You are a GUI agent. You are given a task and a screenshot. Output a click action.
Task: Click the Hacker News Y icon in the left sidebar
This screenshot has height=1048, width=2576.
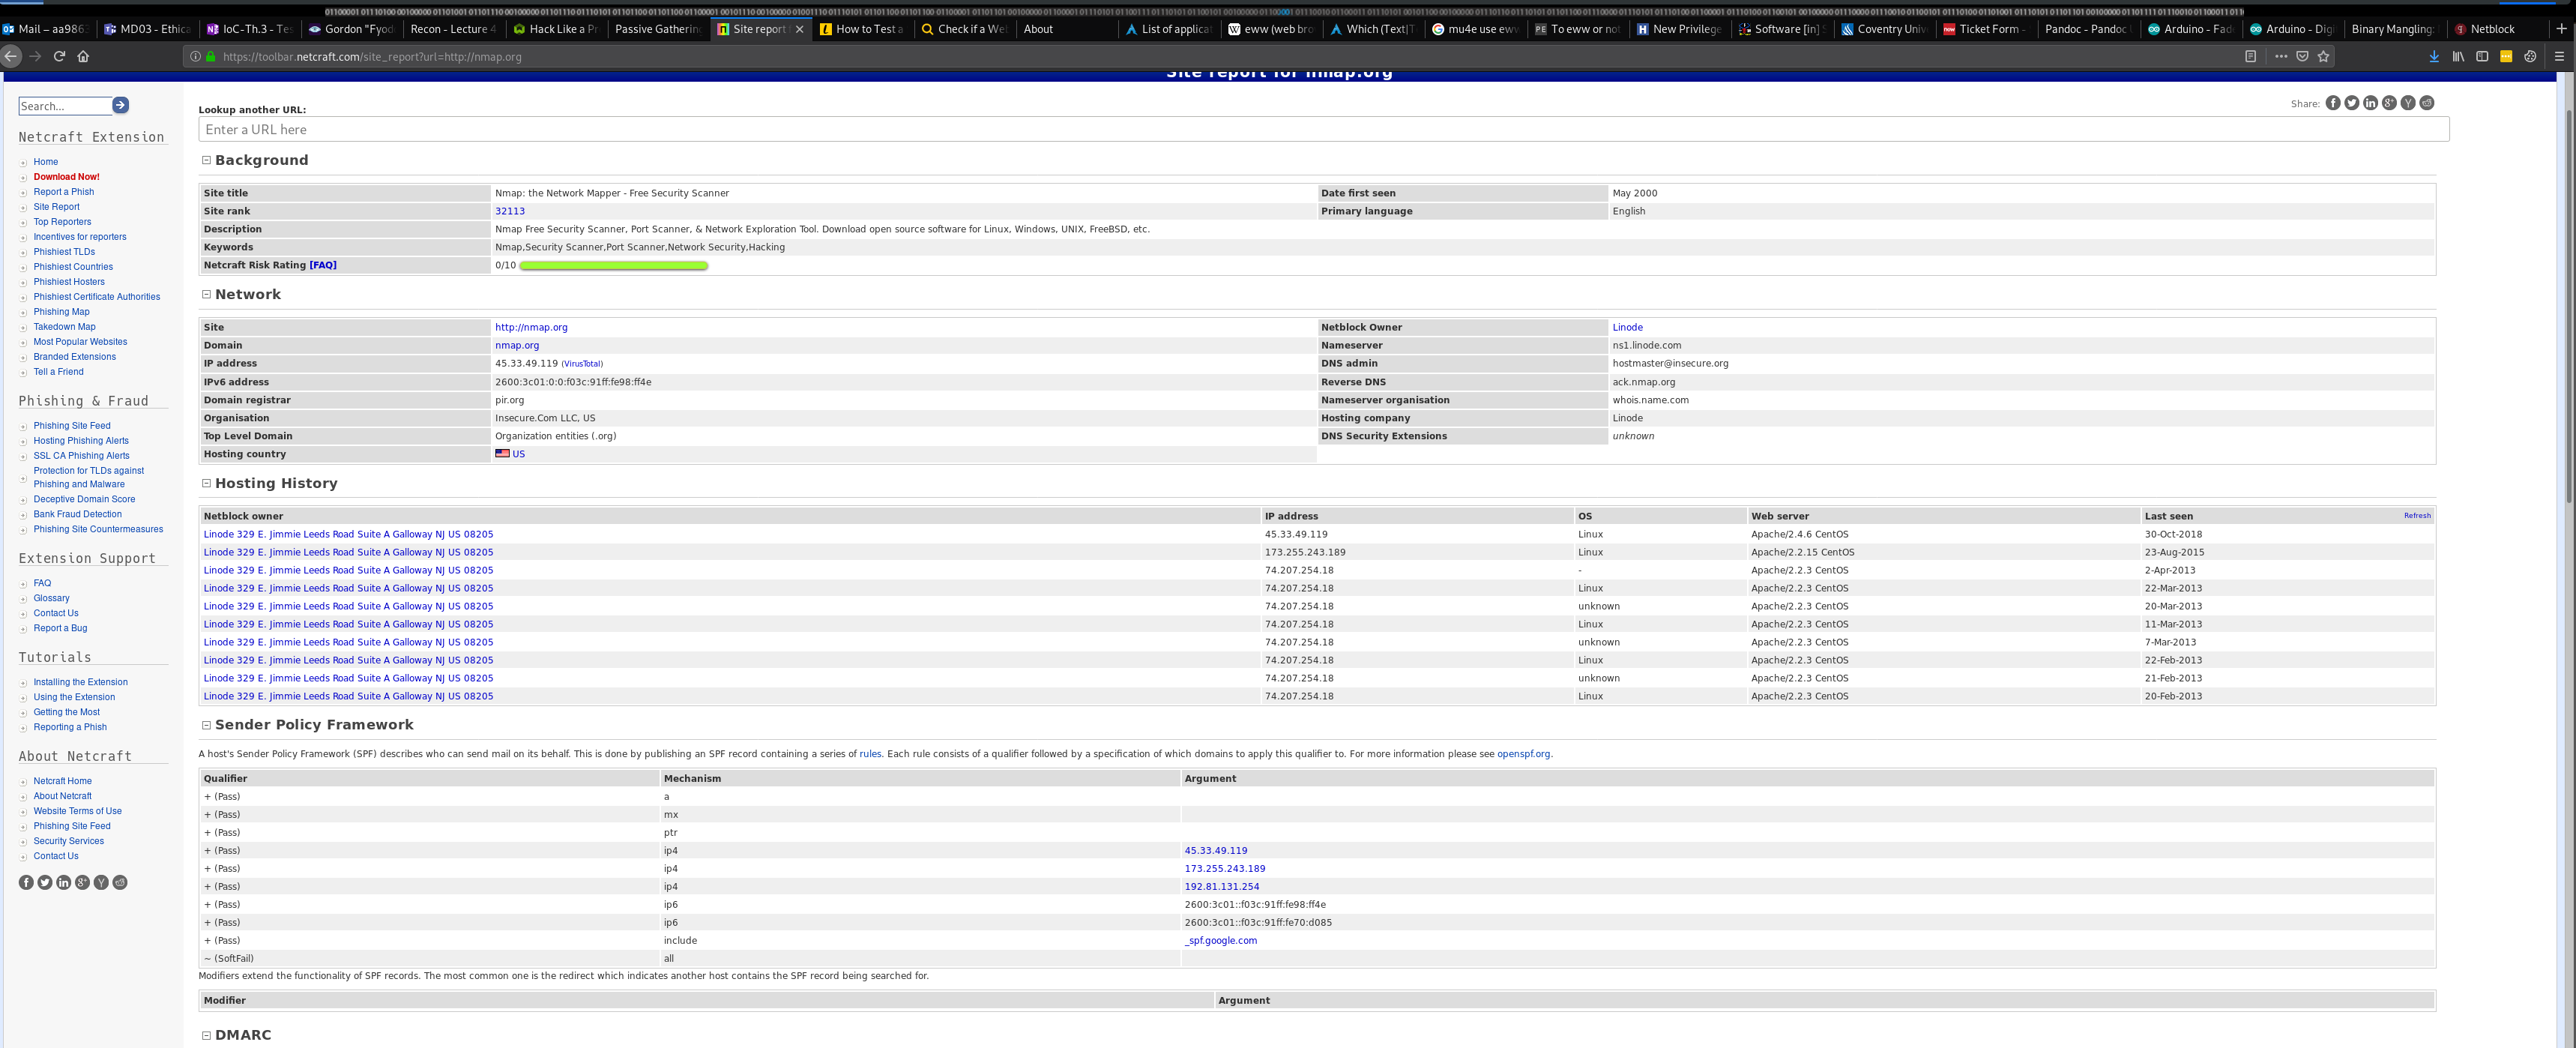tap(101, 882)
